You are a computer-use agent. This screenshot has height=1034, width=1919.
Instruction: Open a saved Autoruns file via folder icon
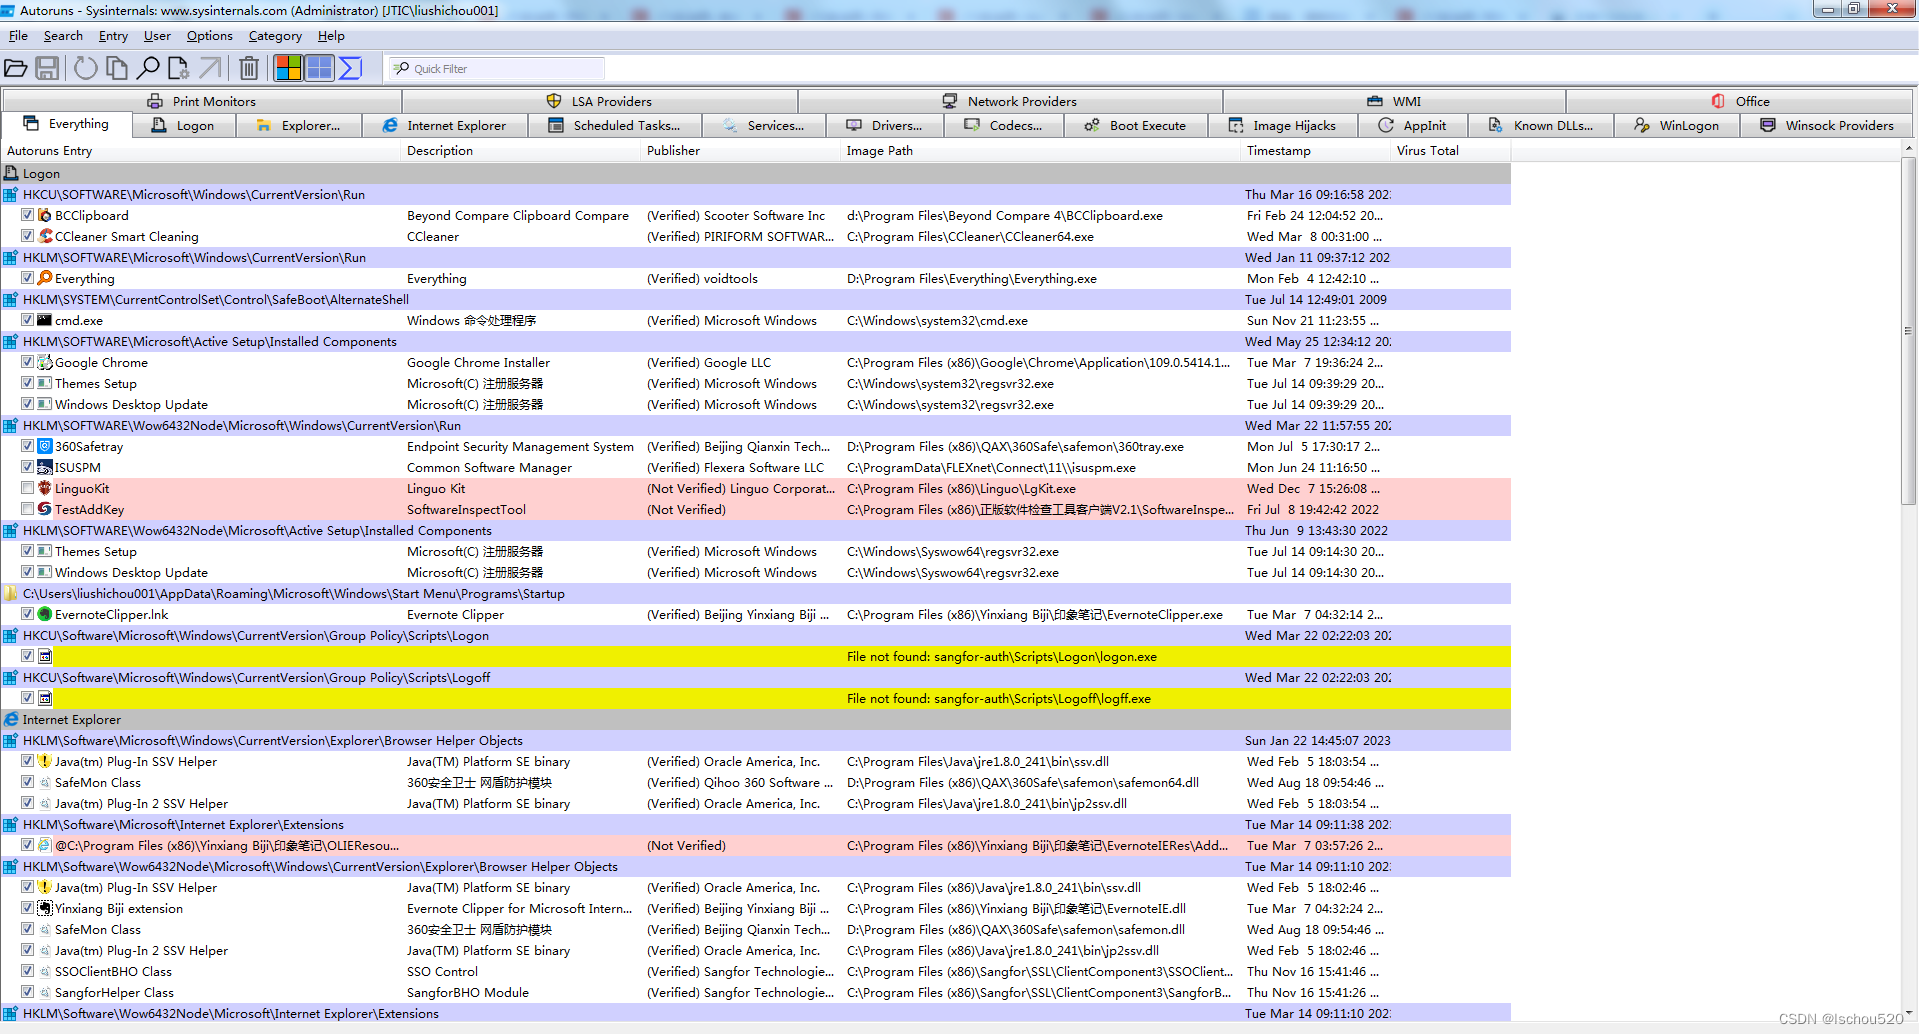(16, 68)
